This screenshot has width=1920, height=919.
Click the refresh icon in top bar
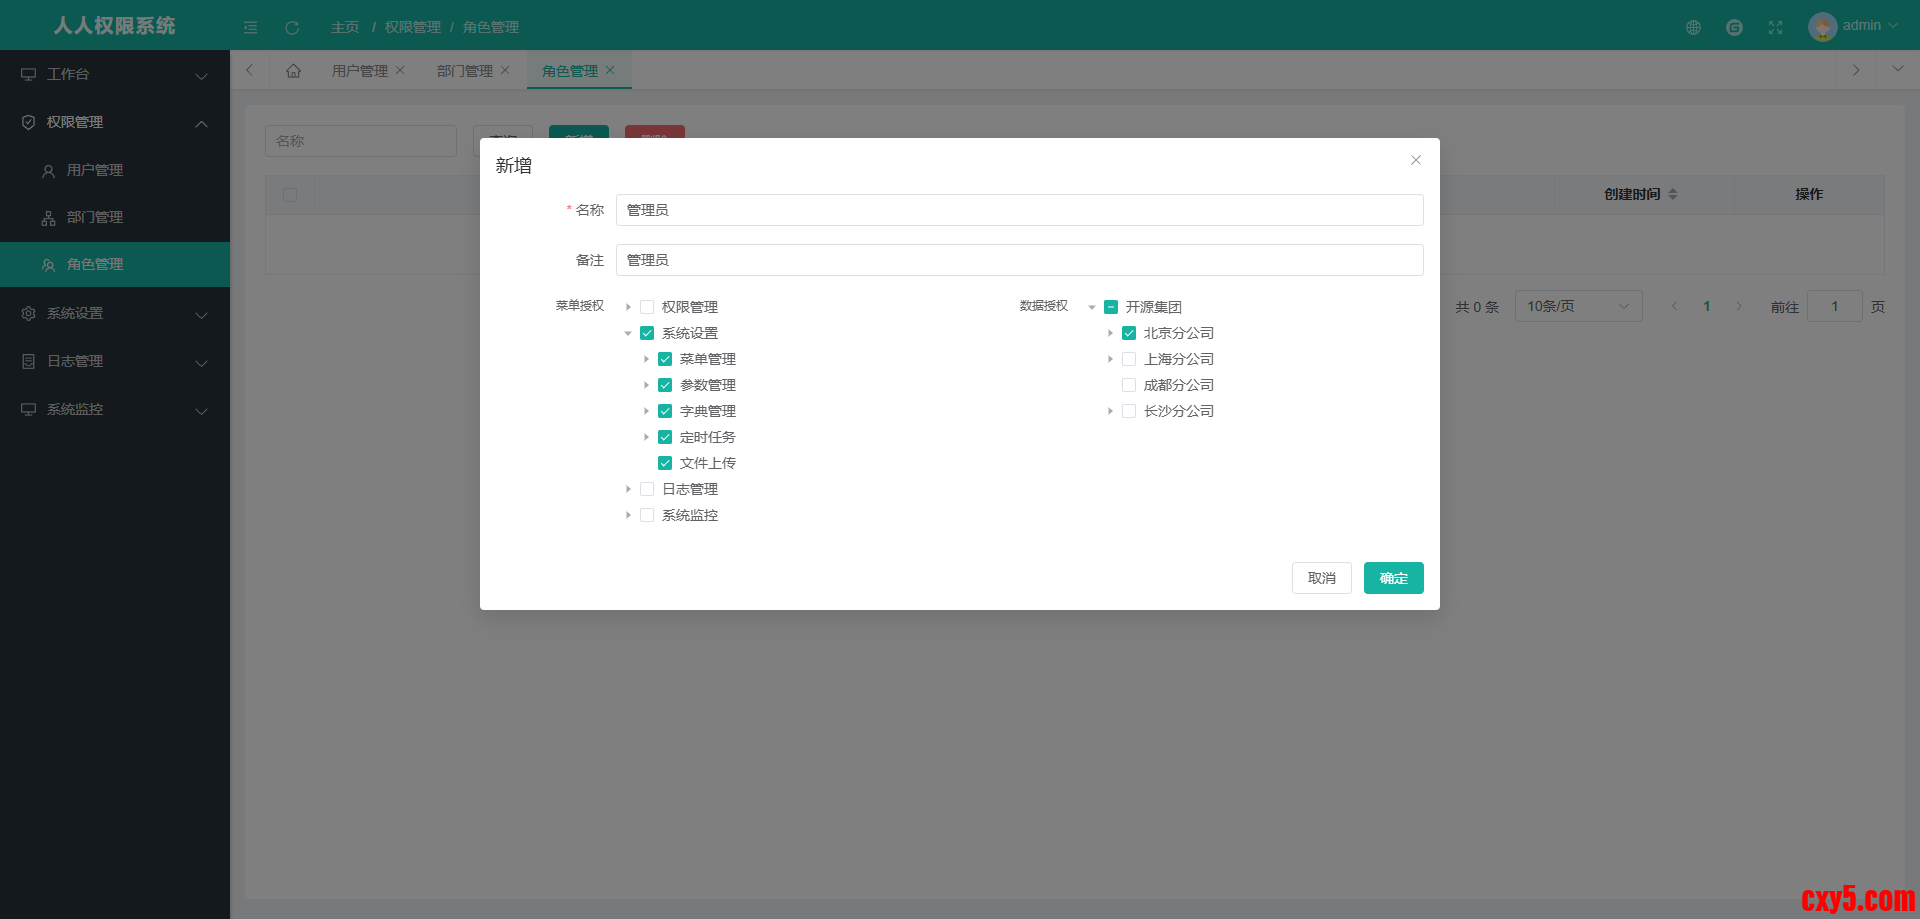tap(292, 27)
